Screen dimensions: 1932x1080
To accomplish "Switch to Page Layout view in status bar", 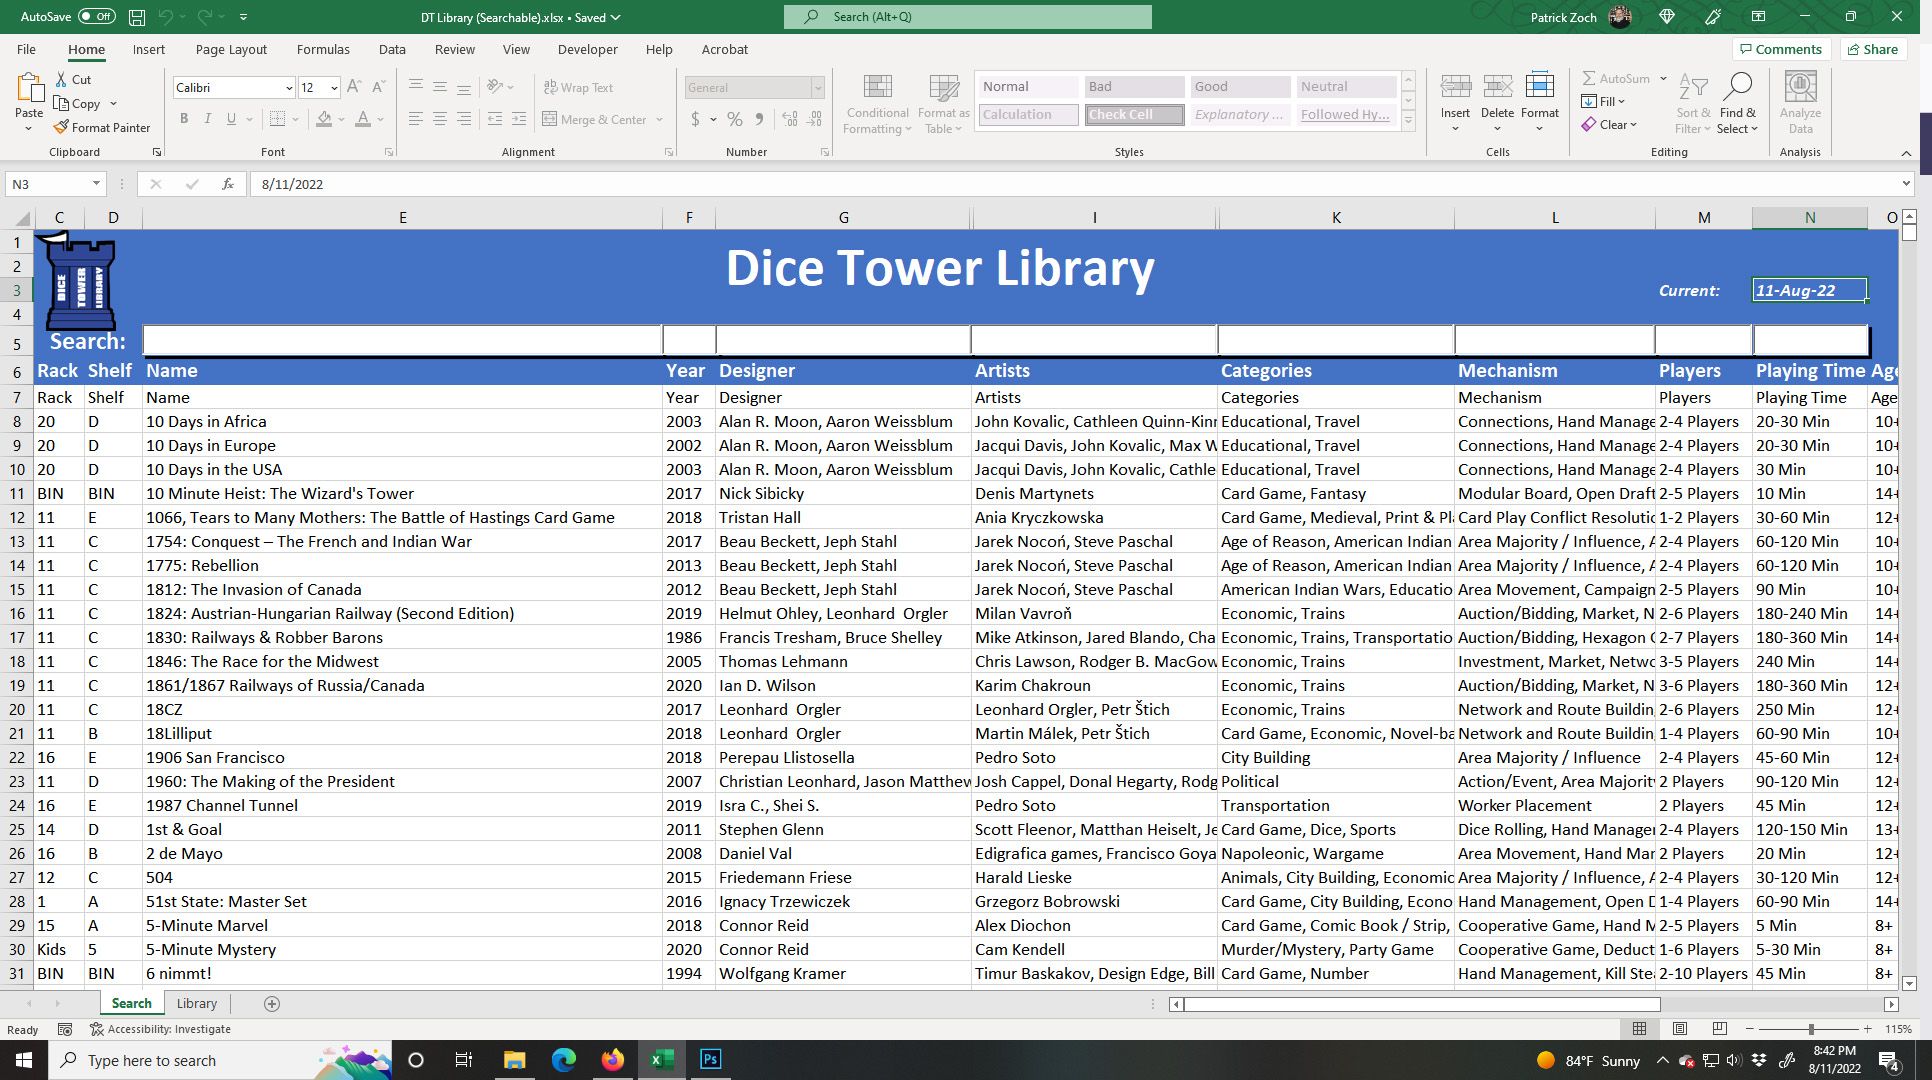I will (1680, 1028).
